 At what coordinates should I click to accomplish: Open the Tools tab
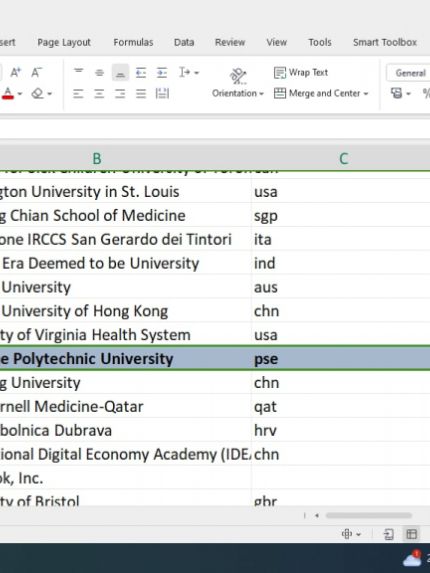[x=320, y=42]
